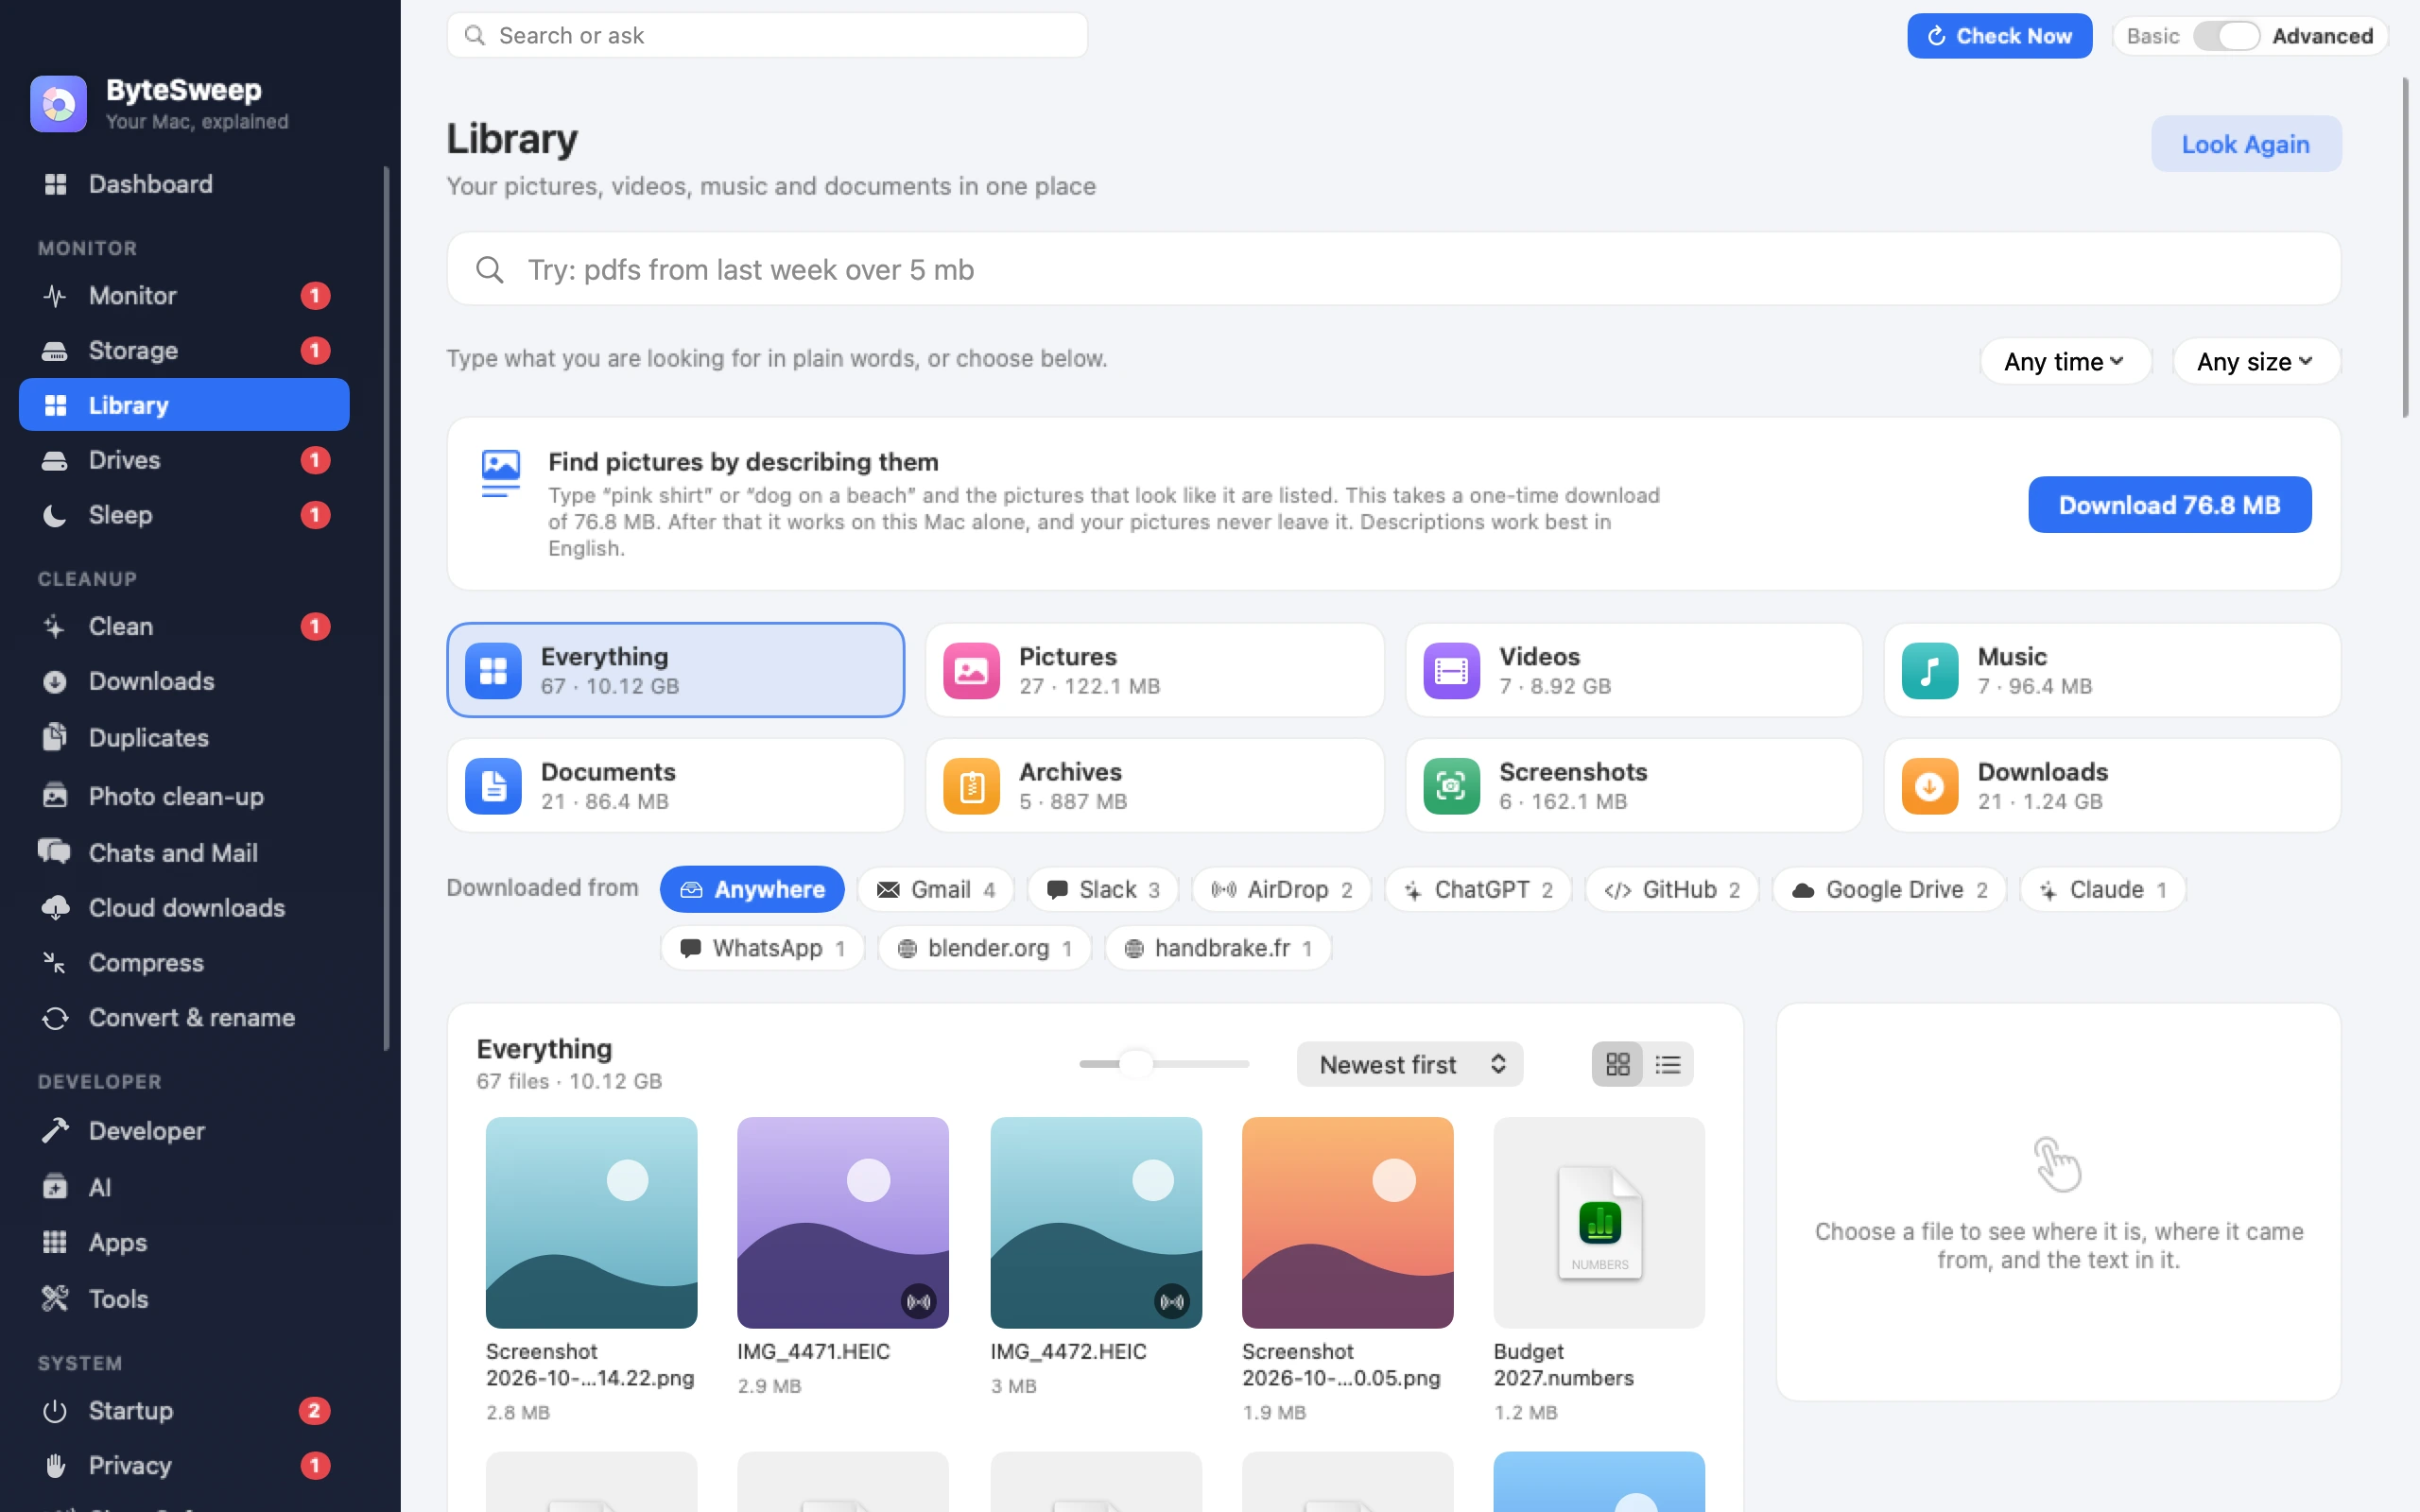Open Tools in the sidebar
Viewport: 2420px width, 1512px height.
click(184, 1299)
